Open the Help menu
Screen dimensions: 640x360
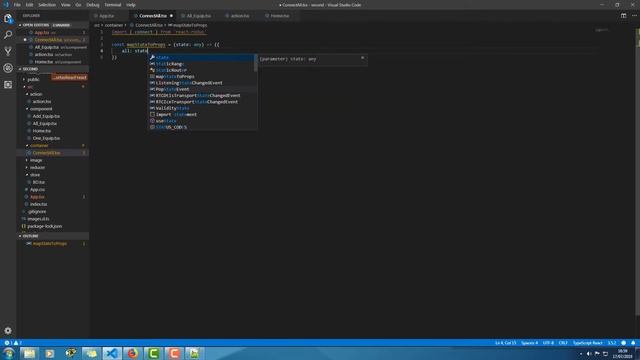click(131, 5)
